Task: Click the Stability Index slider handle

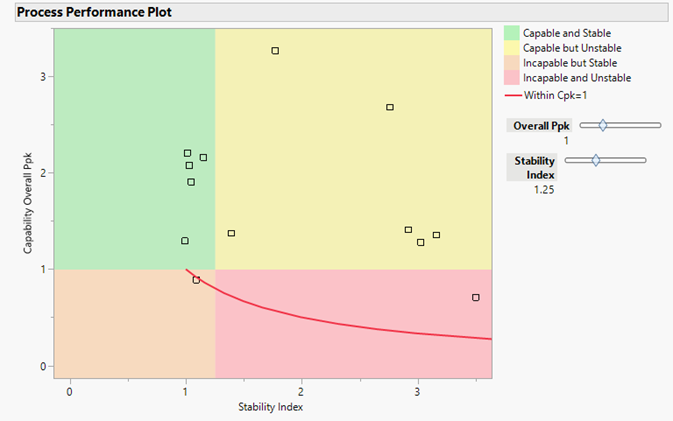Action: click(x=596, y=160)
